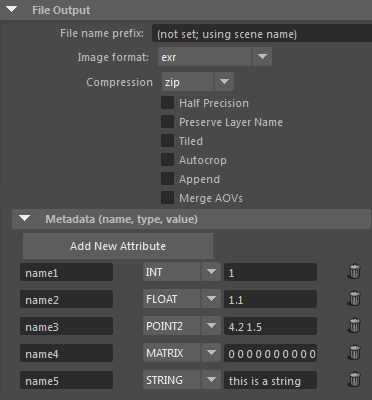The height and width of the screenshot is (400, 372).
Task: Toggle the Tiled checkbox
Action: [x=167, y=141]
